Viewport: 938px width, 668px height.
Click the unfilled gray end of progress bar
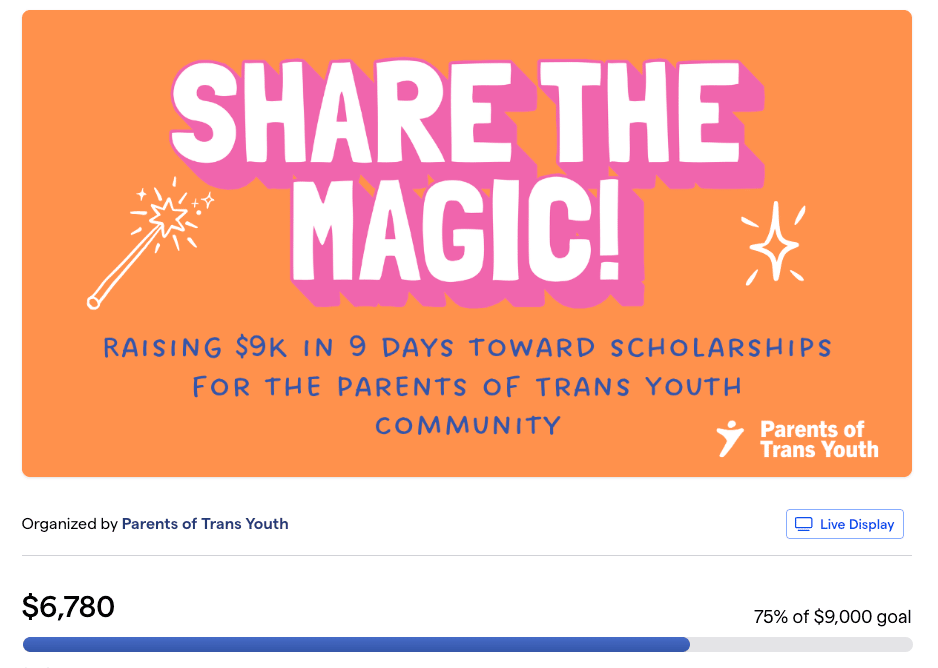[x=800, y=645]
